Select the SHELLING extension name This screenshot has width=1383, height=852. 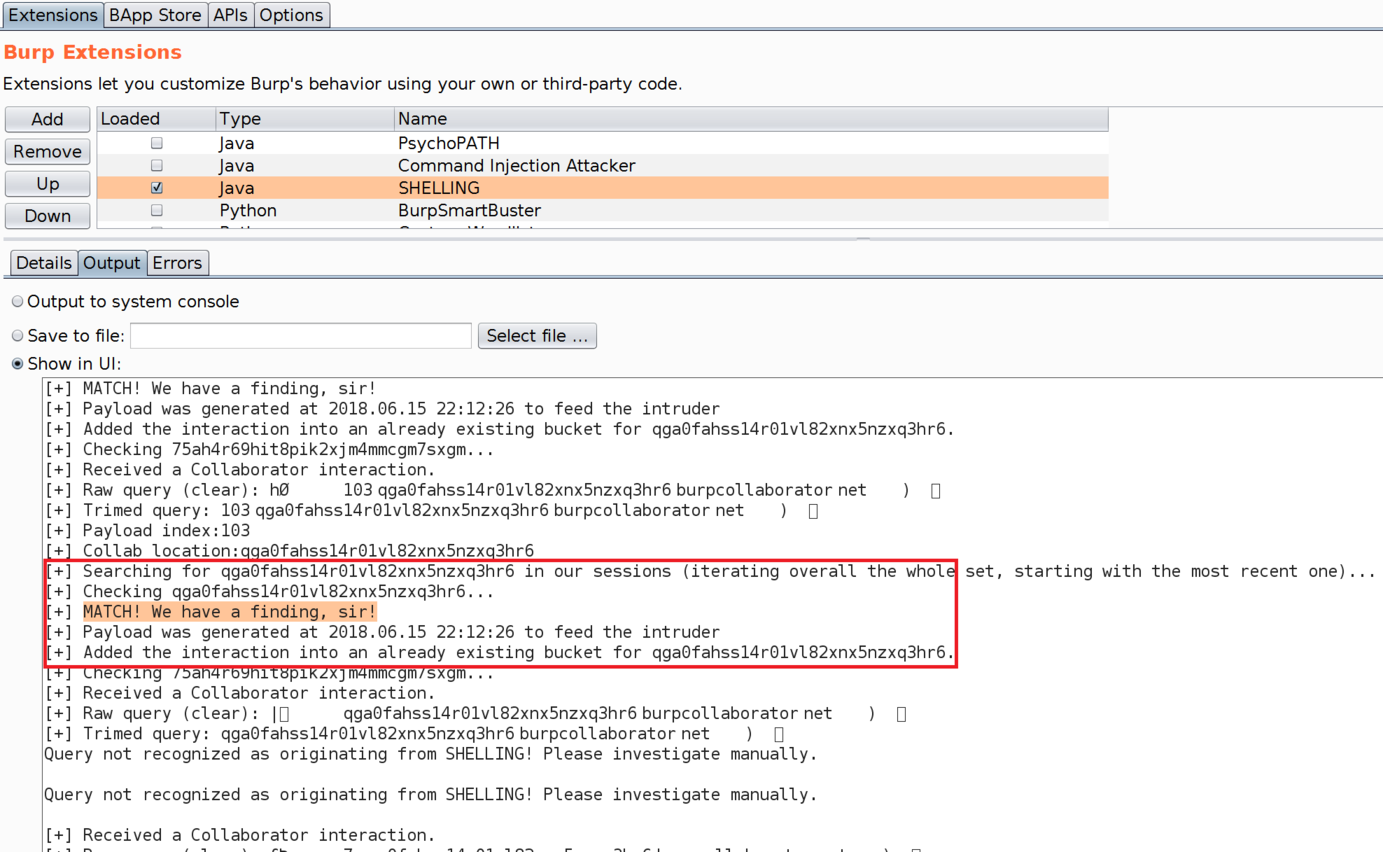point(439,188)
